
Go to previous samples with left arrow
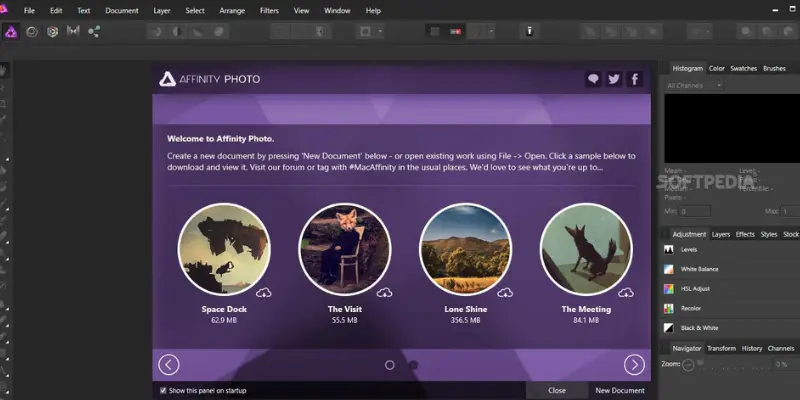(x=169, y=365)
